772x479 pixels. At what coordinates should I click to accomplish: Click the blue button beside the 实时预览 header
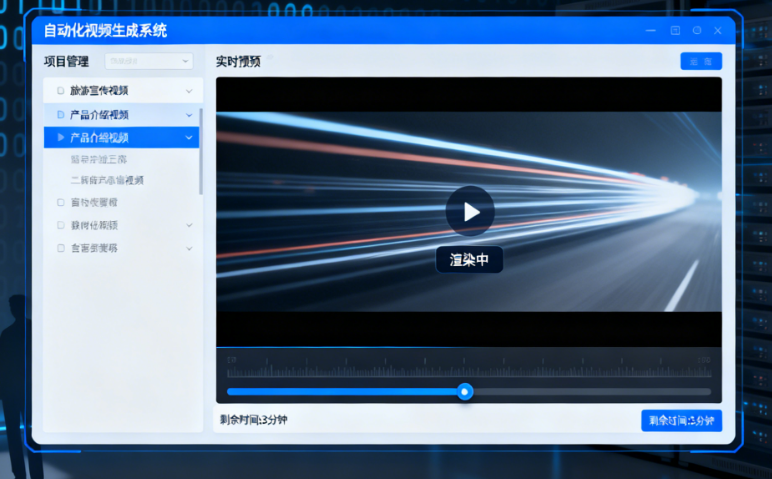701,61
